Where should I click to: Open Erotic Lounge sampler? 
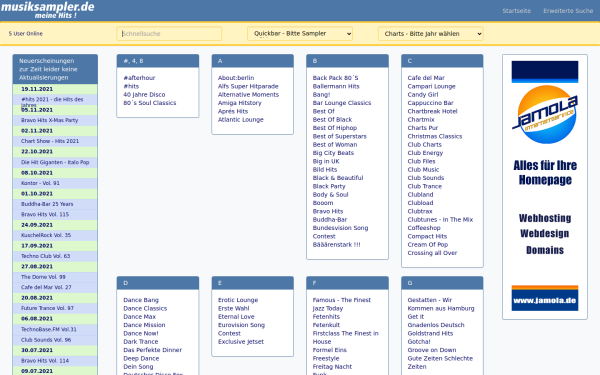[238, 300]
